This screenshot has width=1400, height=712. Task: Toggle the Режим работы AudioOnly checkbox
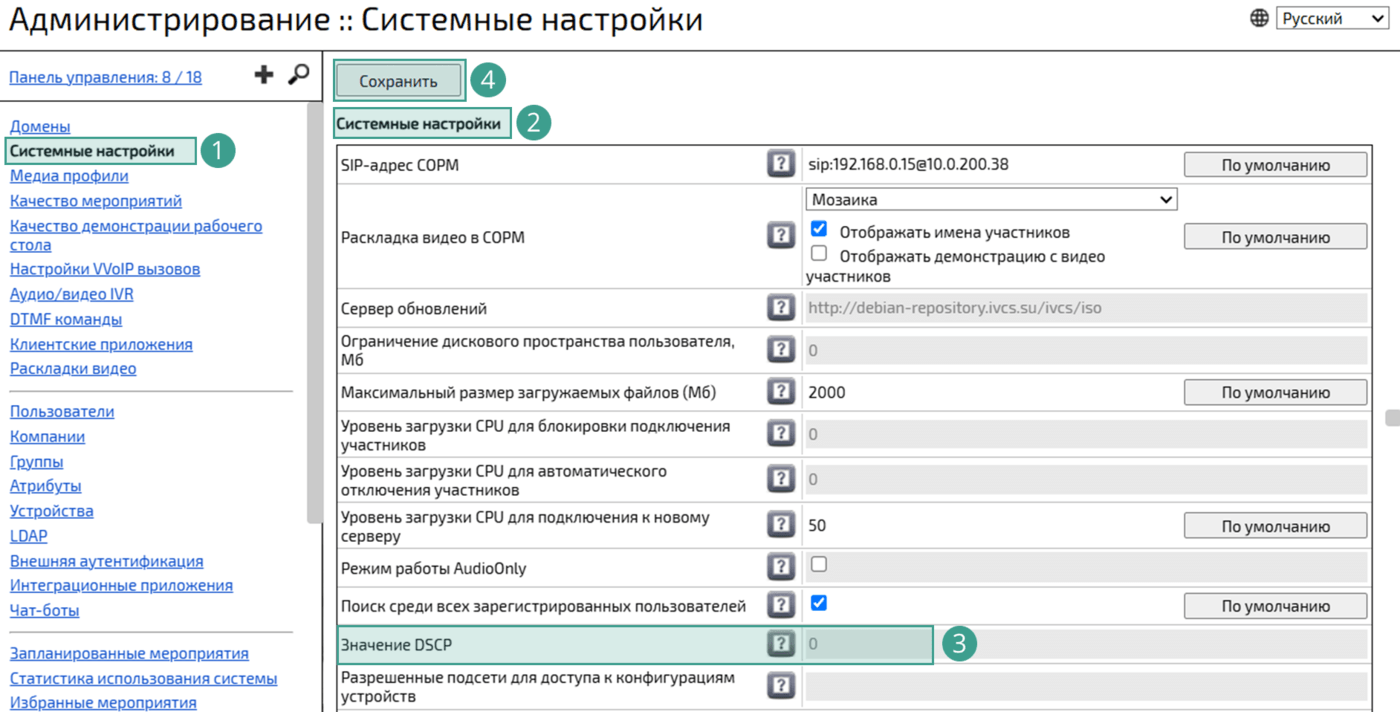[819, 565]
